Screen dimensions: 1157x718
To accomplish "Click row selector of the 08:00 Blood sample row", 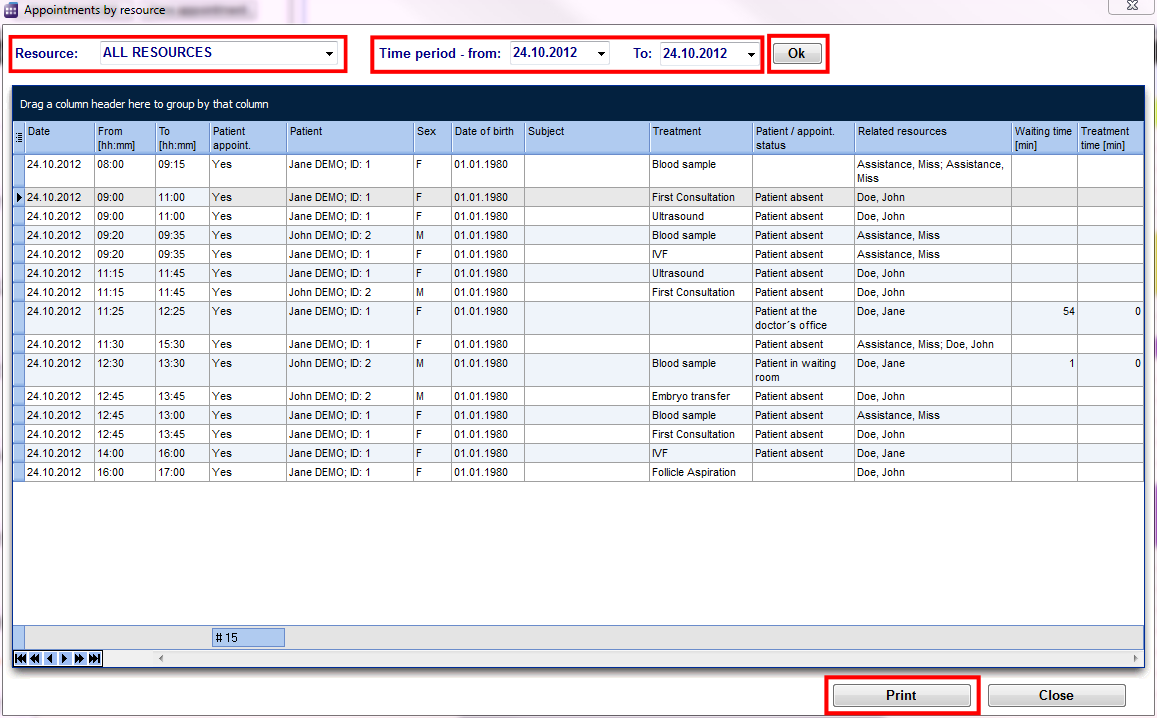I will [x=18, y=171].
